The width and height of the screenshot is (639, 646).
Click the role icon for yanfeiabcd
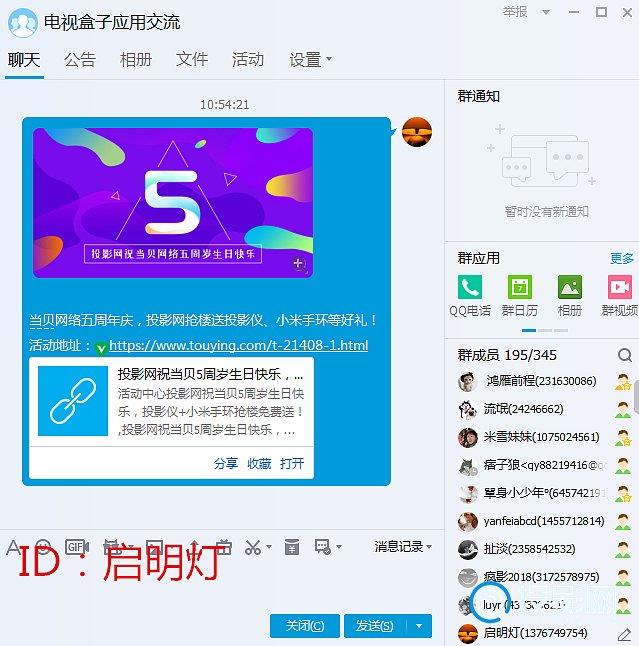pos(623,522)
